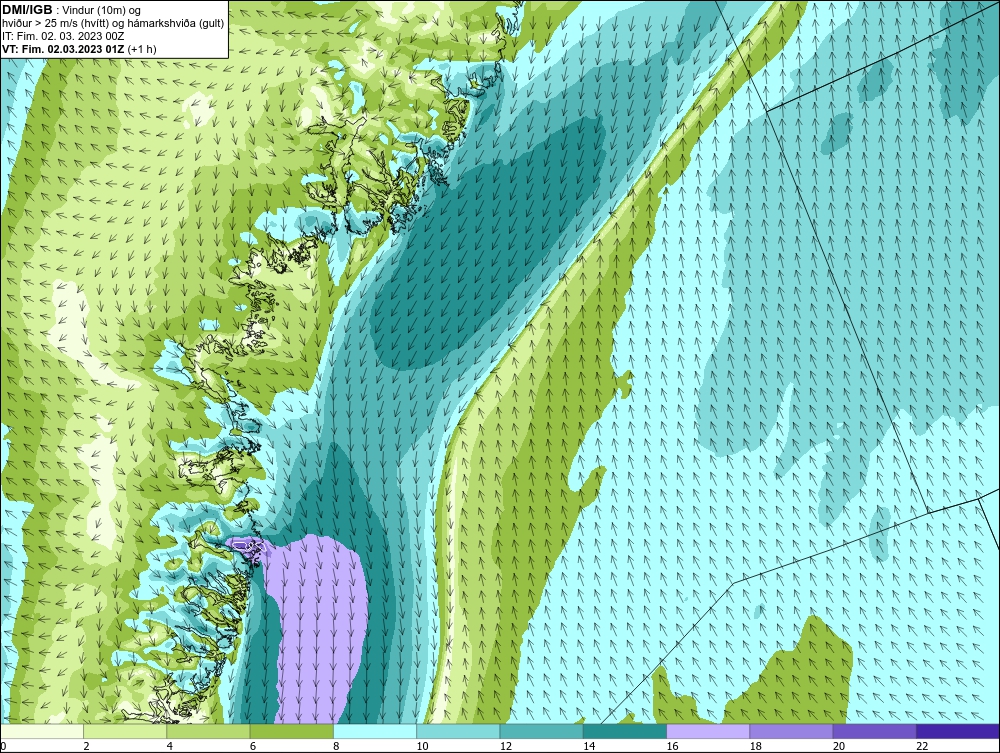Click the 14–16 m/s dark teal legend swatch
The height and width of the screenshot is (753, 1000).
click(x=625, y=731)
